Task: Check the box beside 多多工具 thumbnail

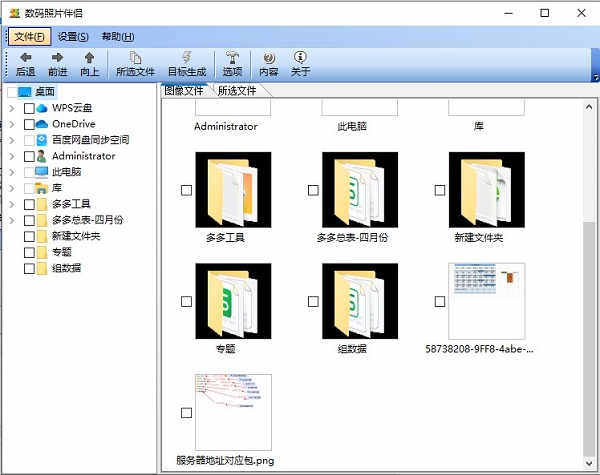Action: pyautogui.click(x=186, y=190)
